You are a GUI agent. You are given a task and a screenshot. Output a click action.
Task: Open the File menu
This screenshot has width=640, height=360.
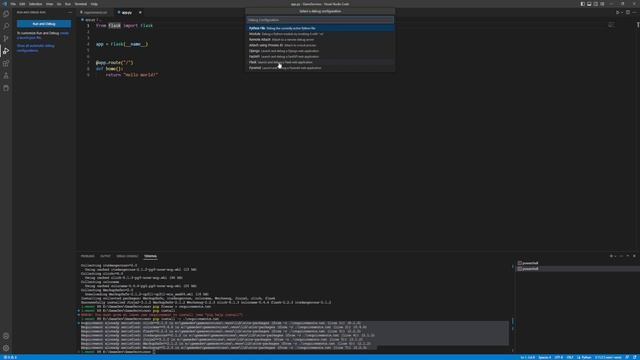click(13, 4)
